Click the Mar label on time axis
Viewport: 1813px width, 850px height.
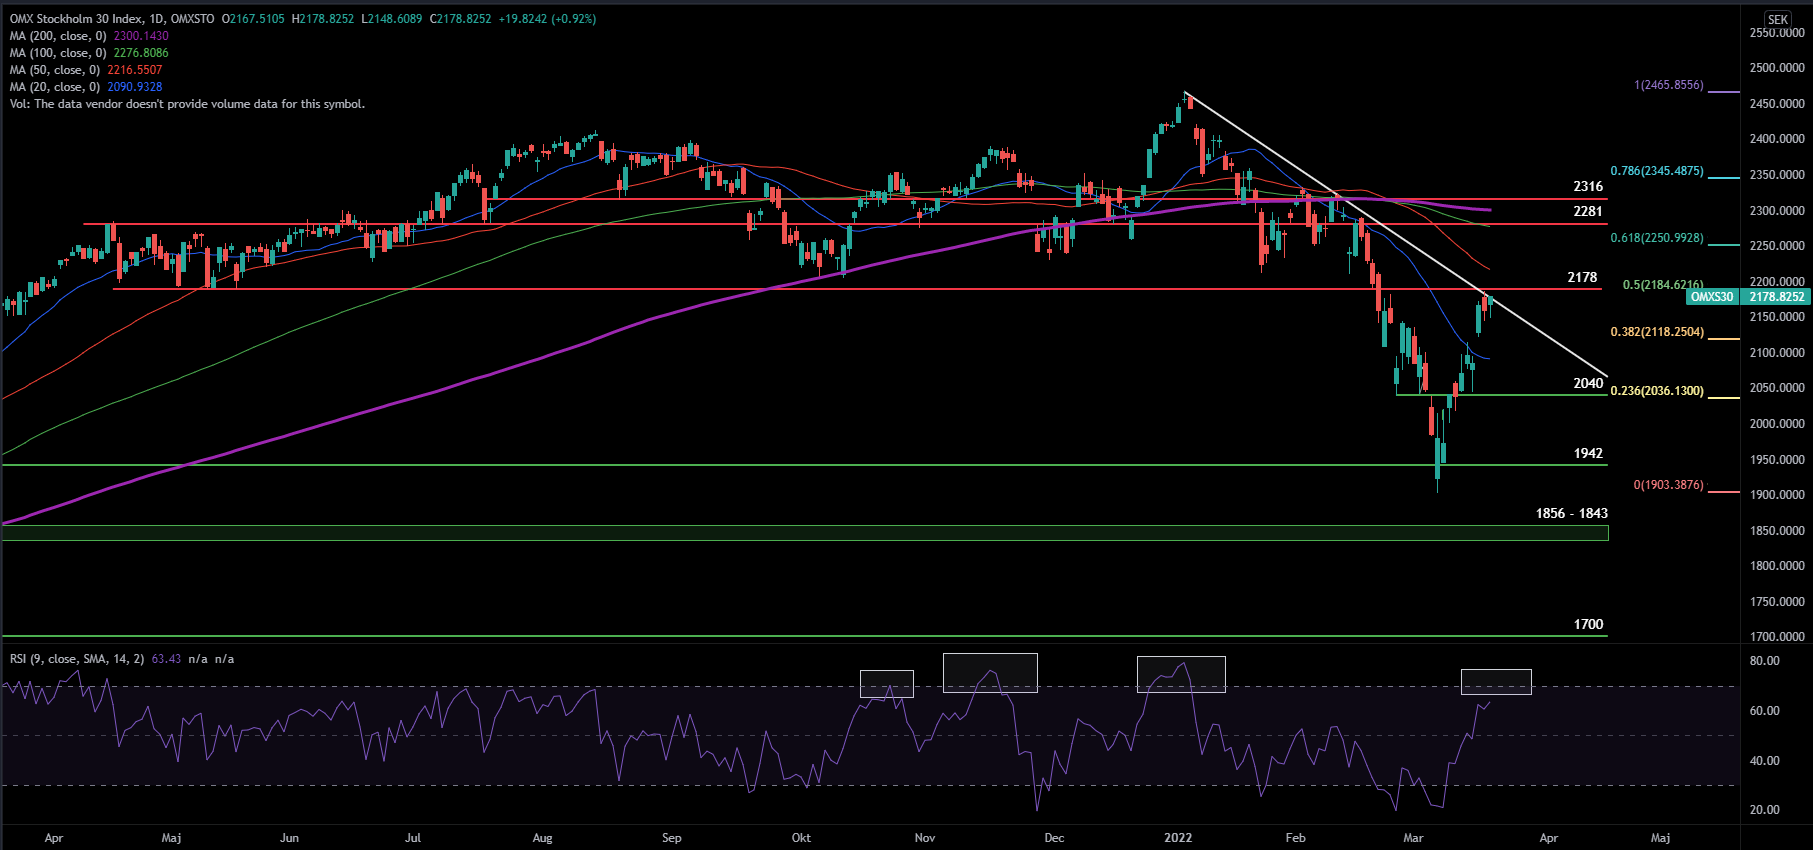click(x=1413, y=838)
